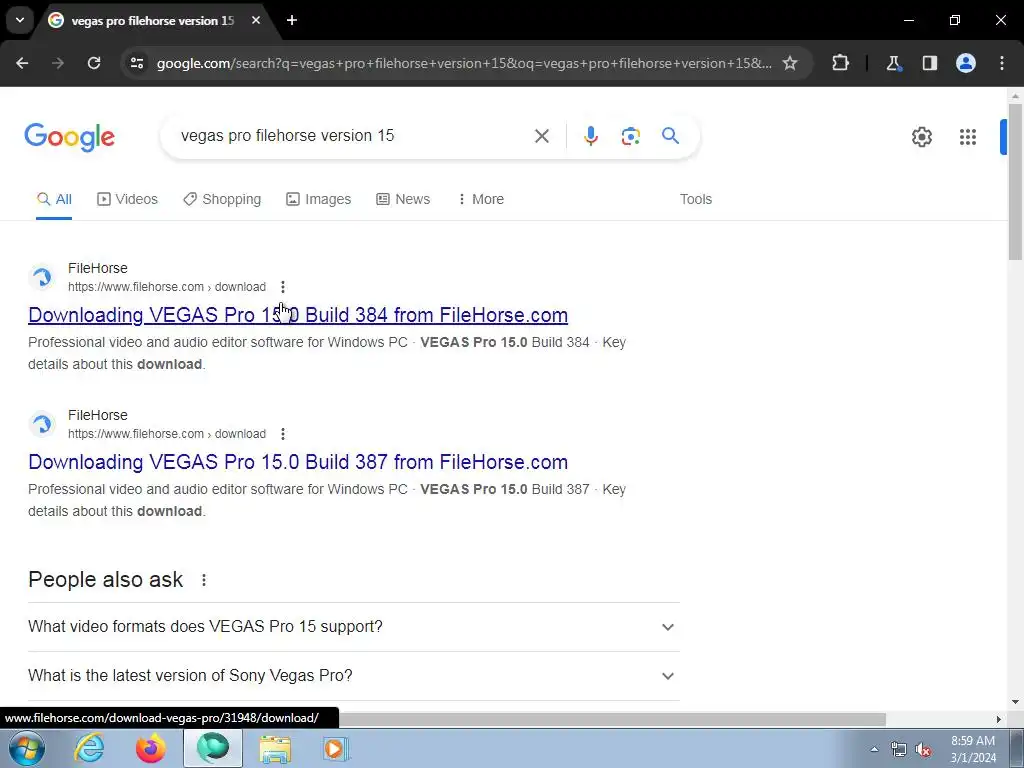The width and height of the screenshot is (1024, 768).
Task: Close the vegas pro filehorse tab
Action: (256, 20)
